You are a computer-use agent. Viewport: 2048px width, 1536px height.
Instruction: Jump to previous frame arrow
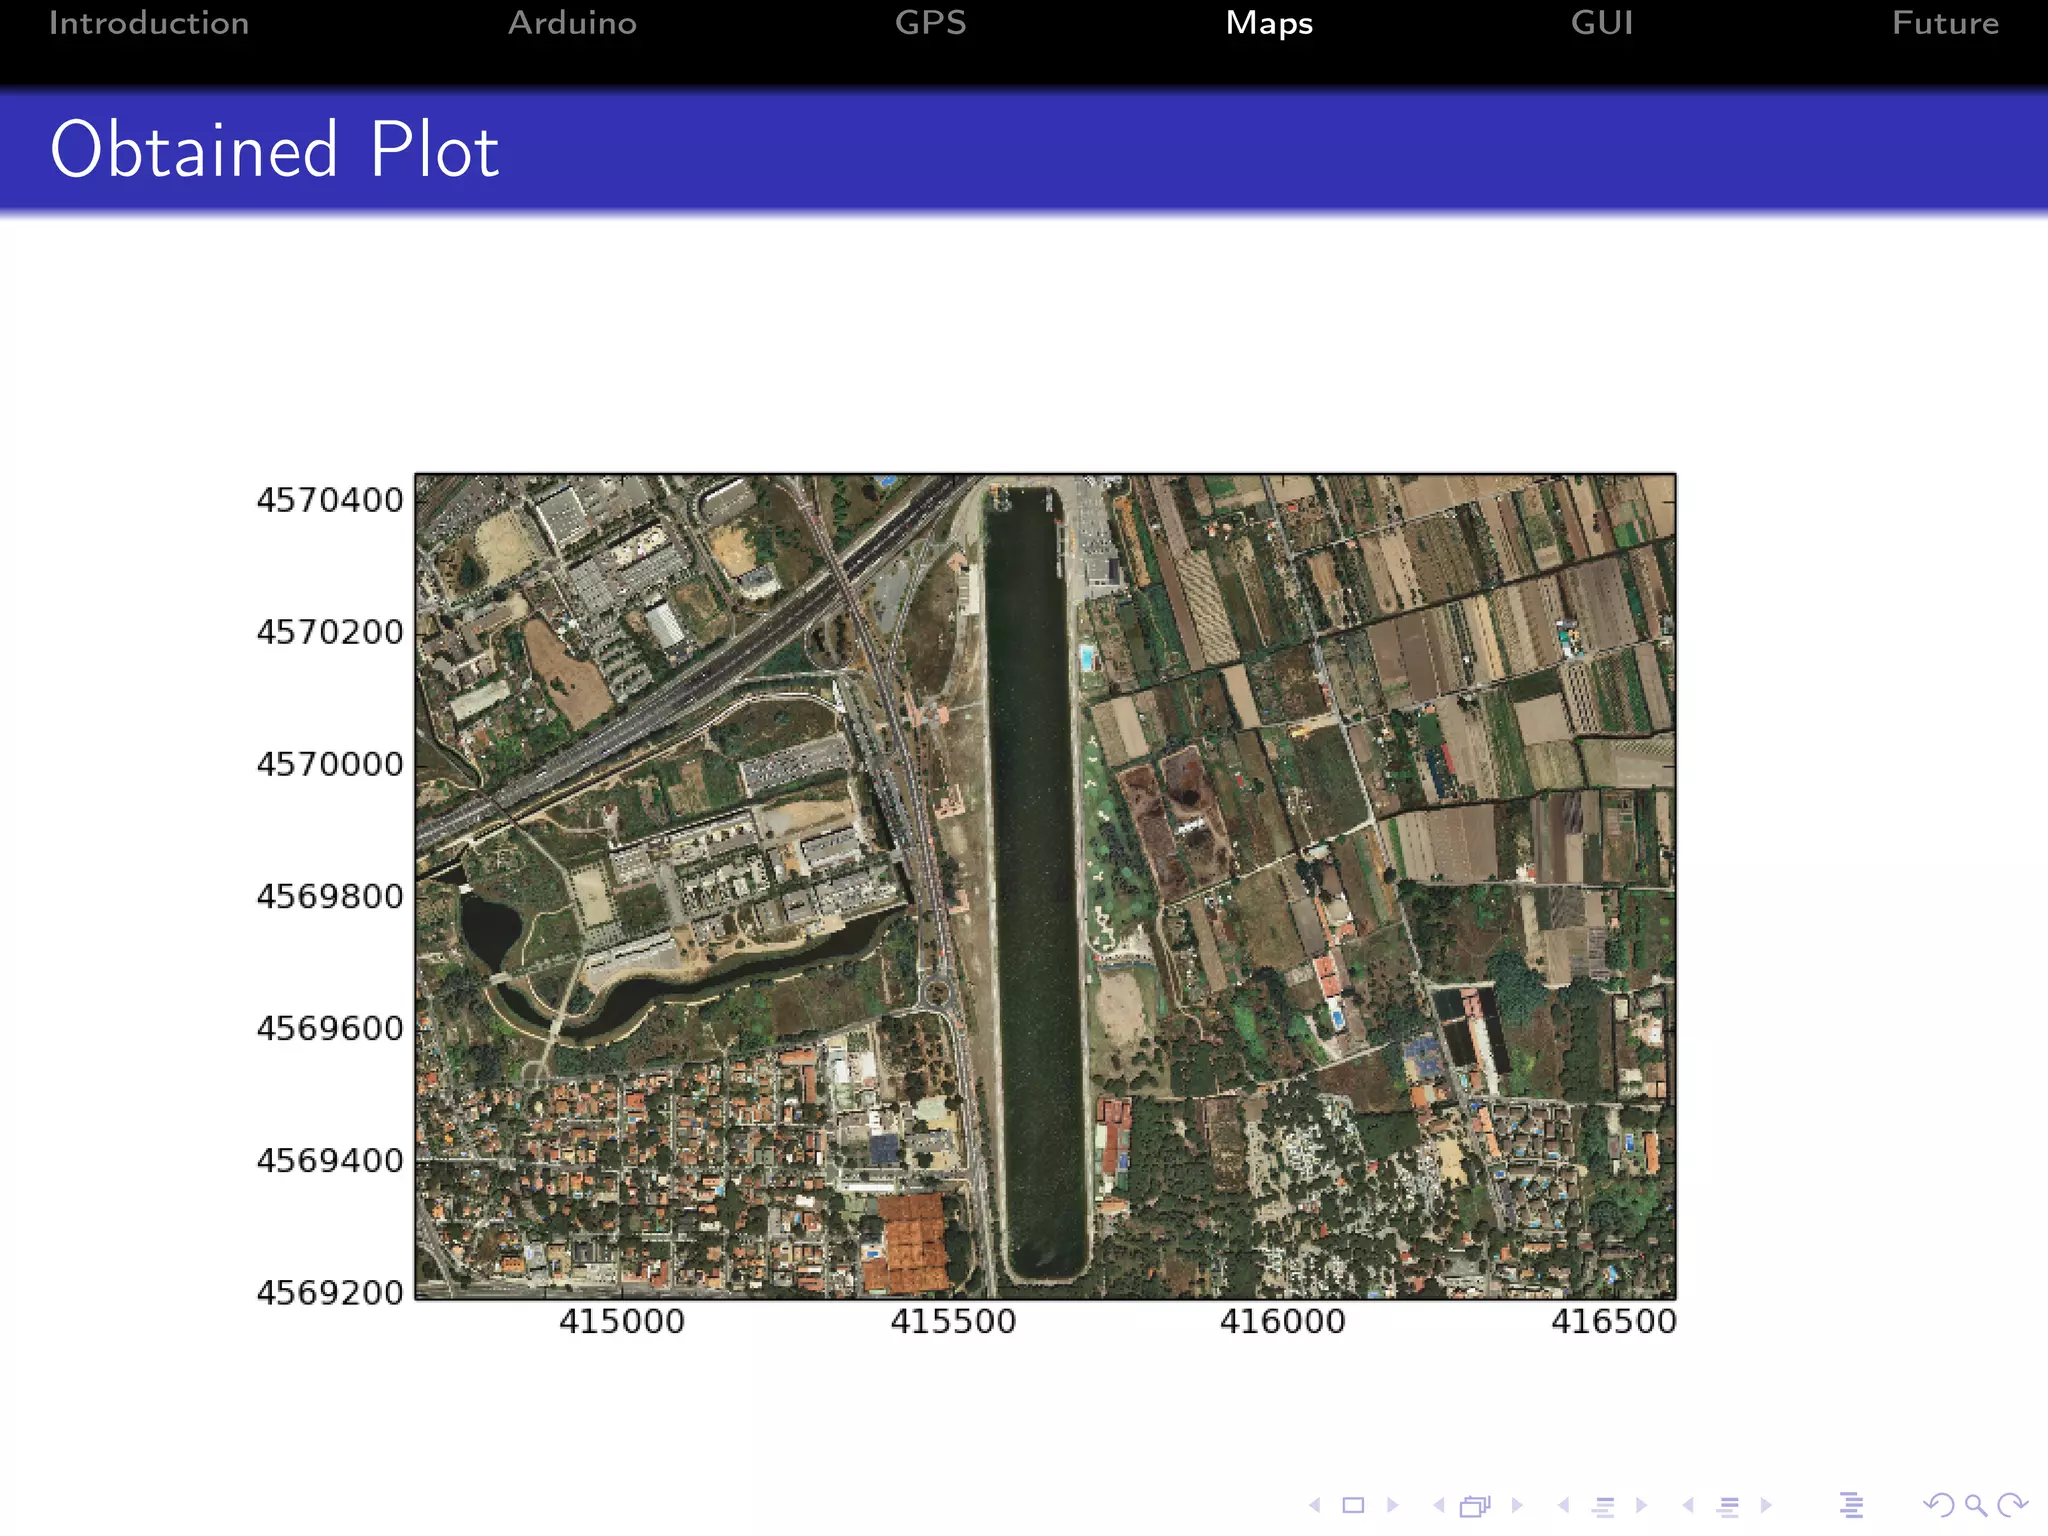pos(1439,1505)
